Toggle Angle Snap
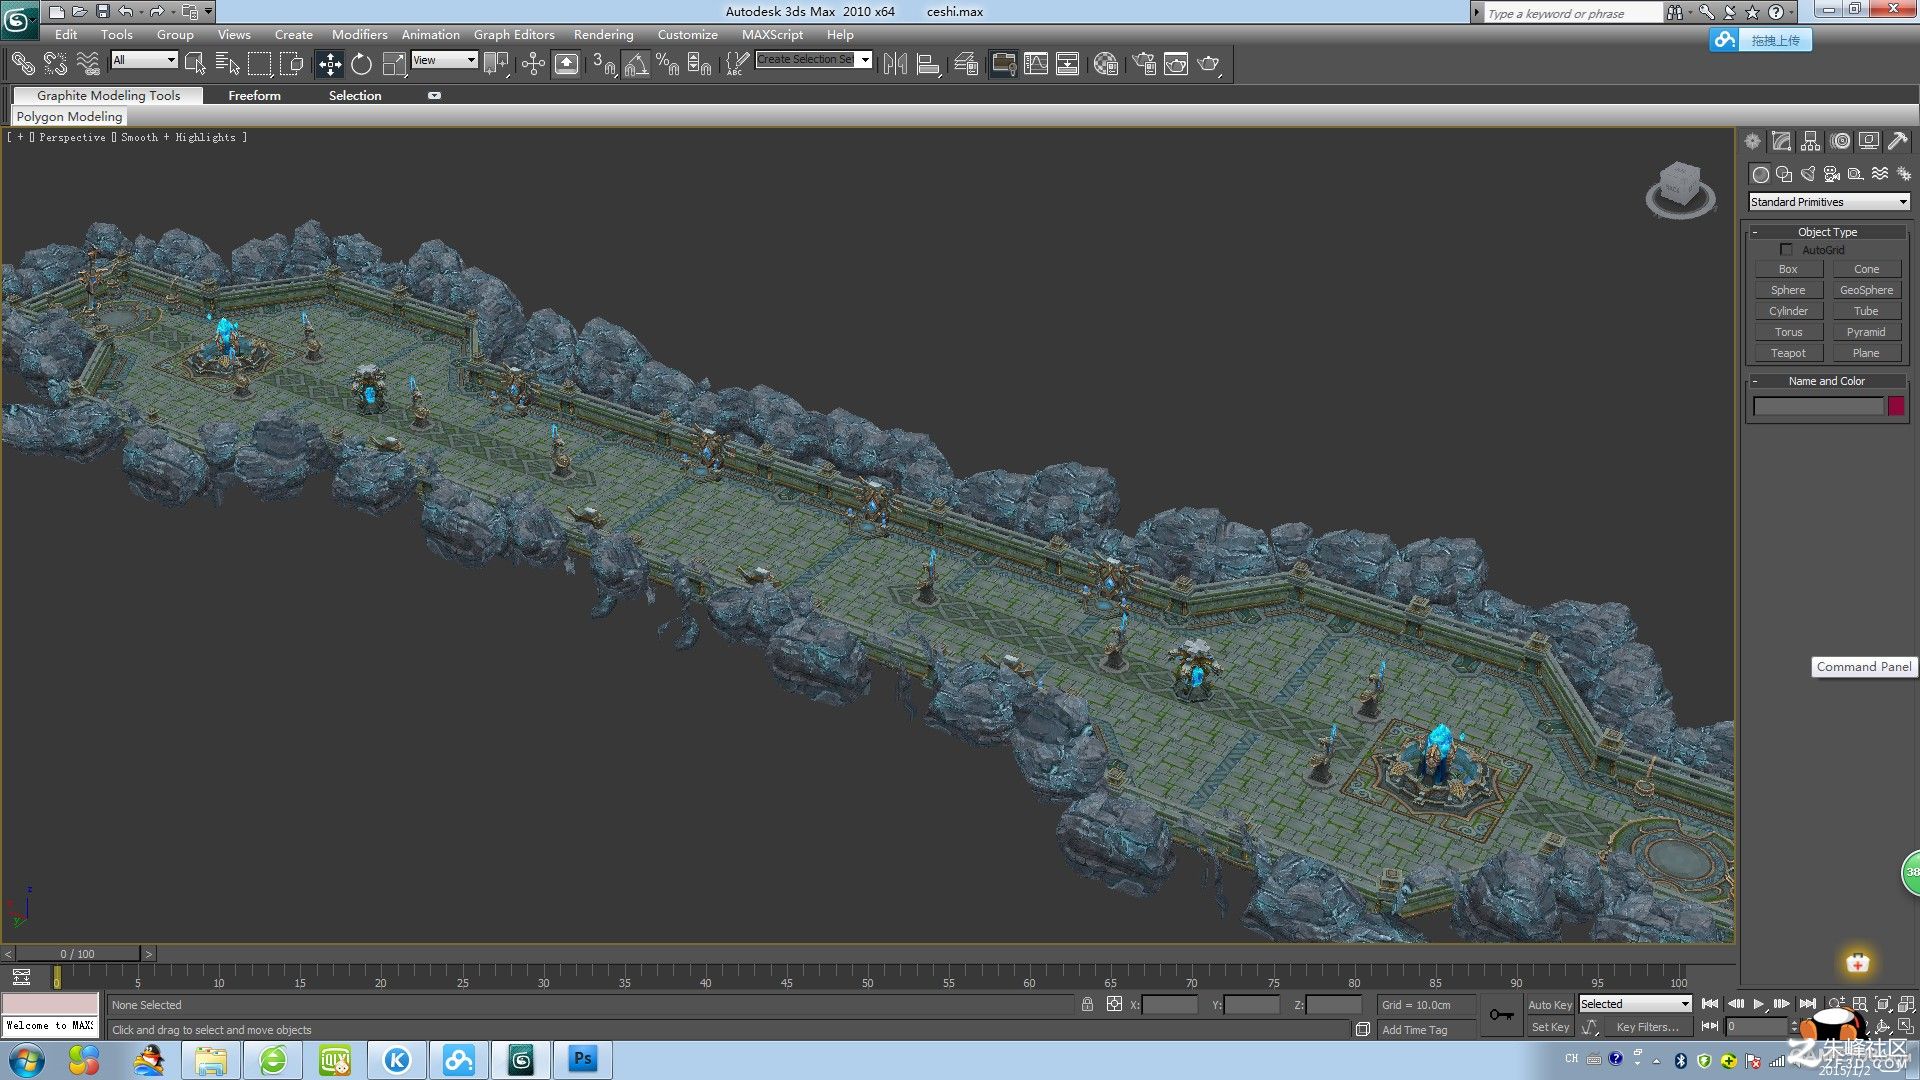This screenshot has width=1920, height=1080. click(x=635, y=64)
